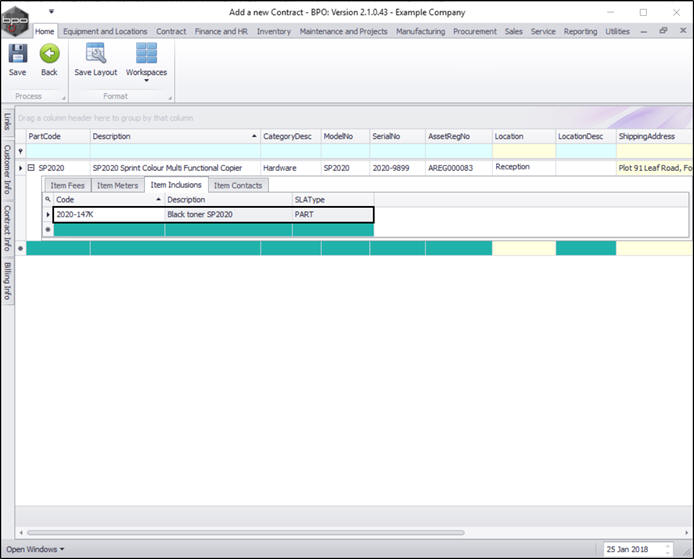
Task: Collapse the SP2020 row expander
Action: (x=31, y=168)
